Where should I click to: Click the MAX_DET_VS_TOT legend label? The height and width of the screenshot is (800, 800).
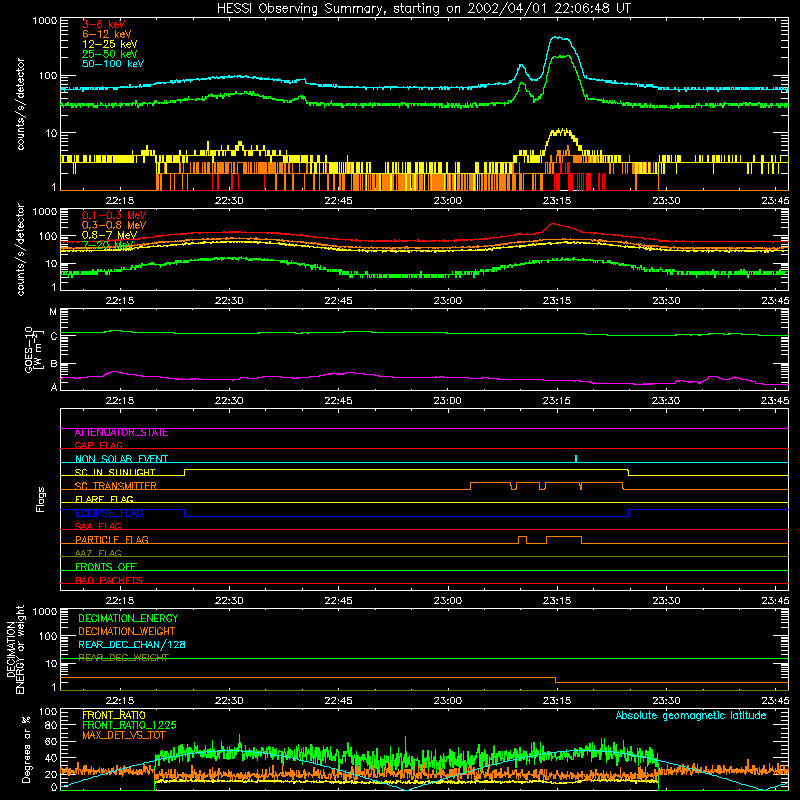(123, 735)
